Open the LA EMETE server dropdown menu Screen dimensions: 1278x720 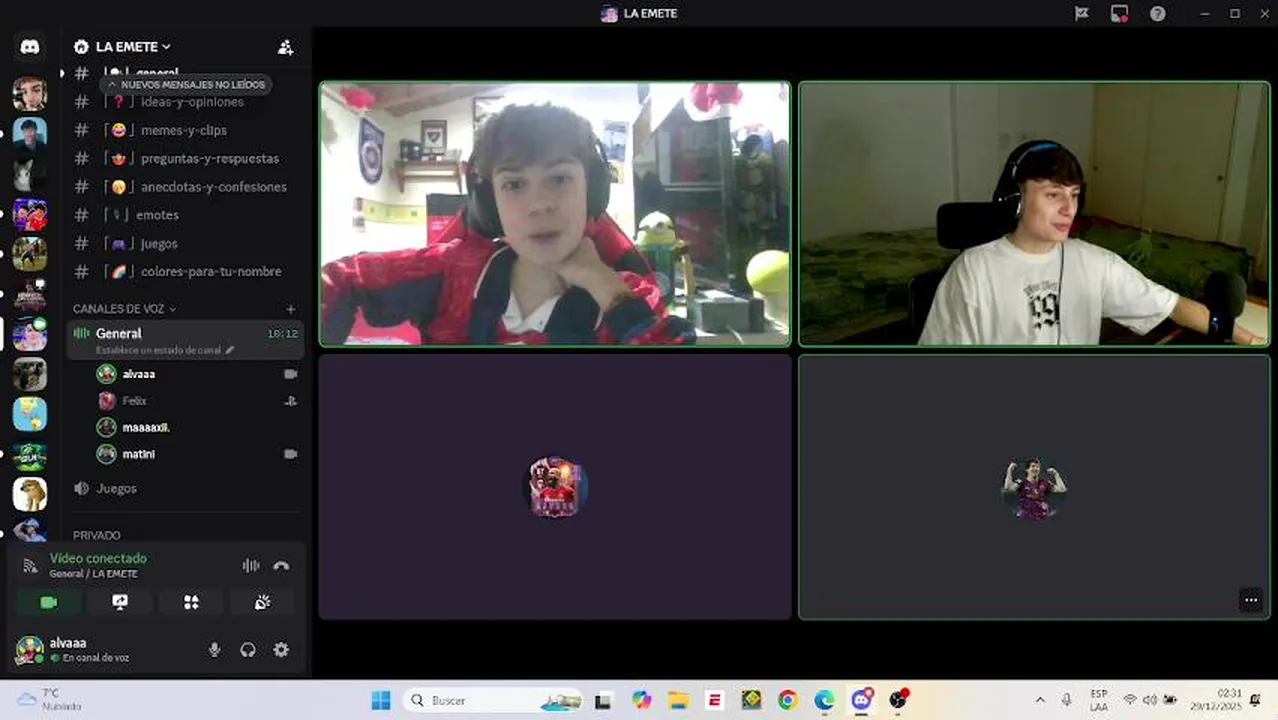click(133, 47)
